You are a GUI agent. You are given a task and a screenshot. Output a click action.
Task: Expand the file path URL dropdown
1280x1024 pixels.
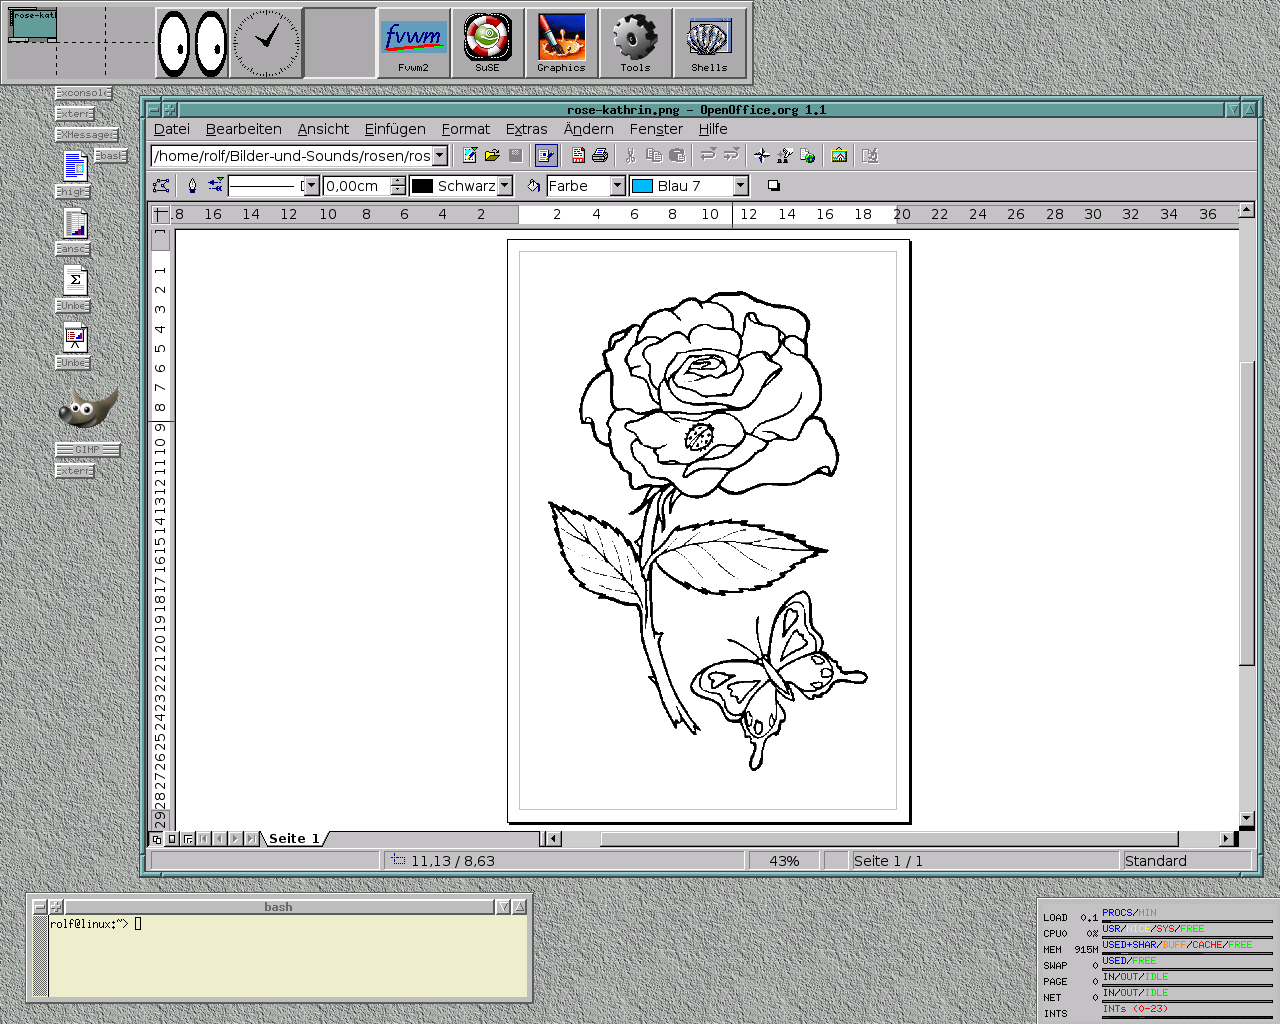point(439,156)
